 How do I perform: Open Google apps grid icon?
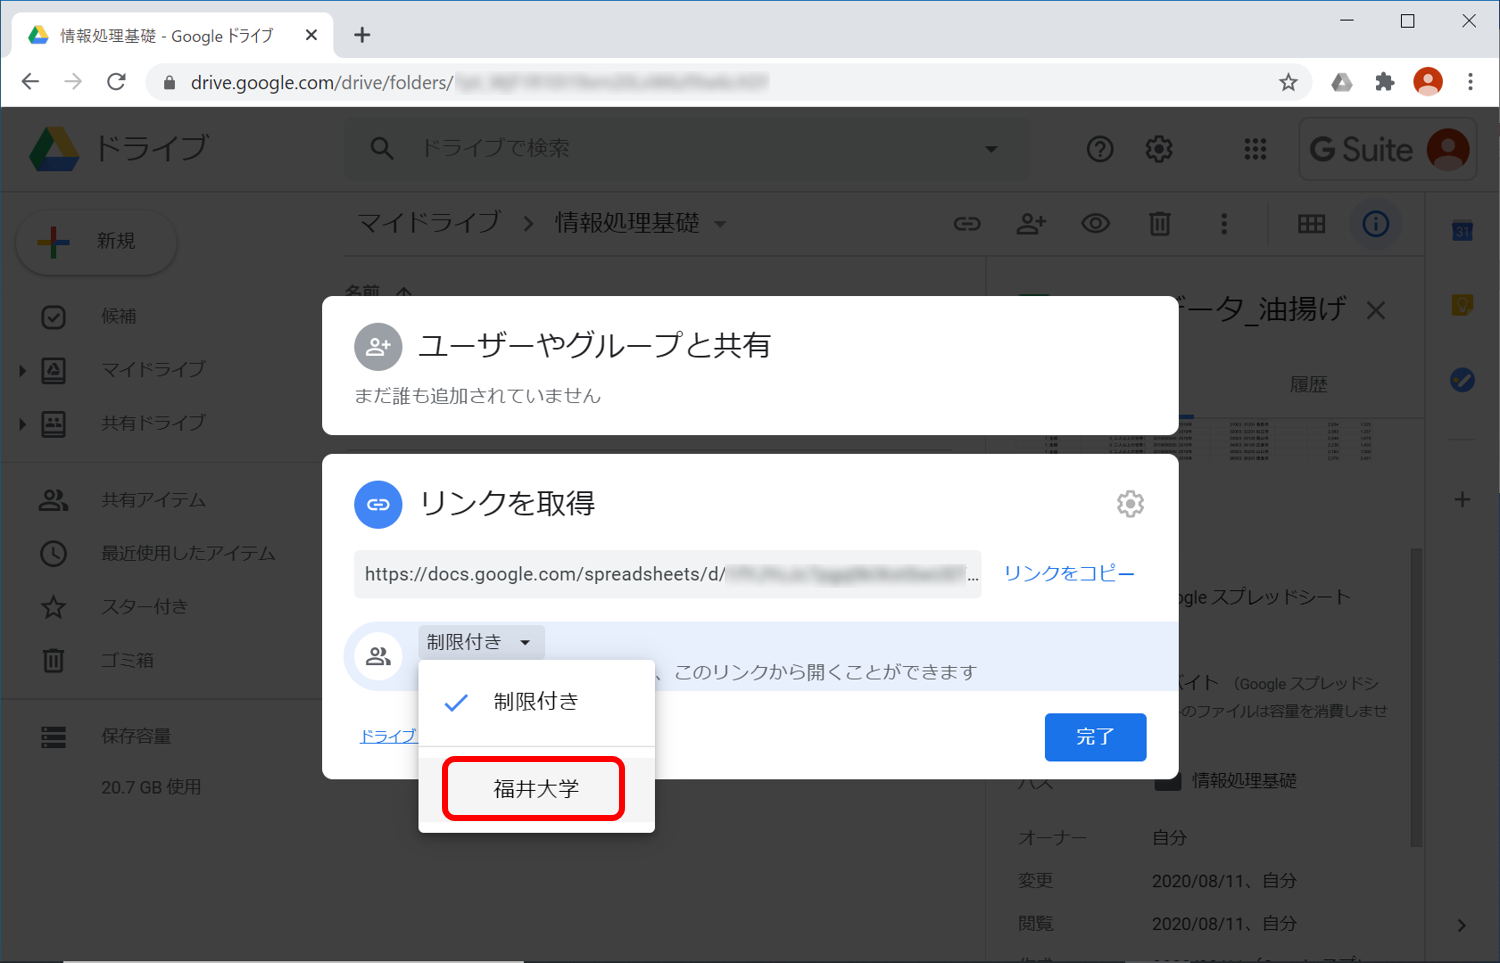1255,149
